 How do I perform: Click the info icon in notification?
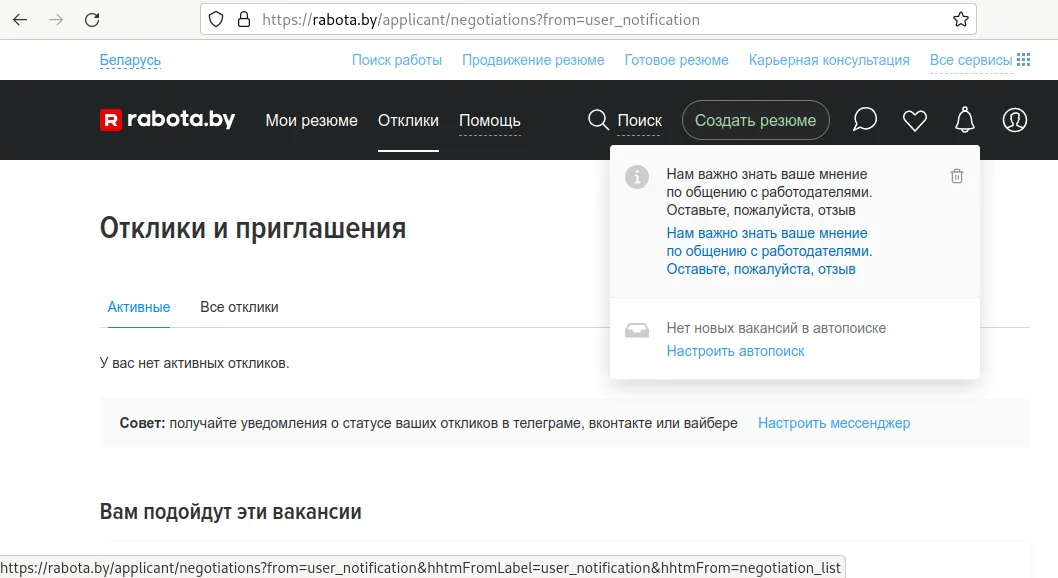[636, 177]
